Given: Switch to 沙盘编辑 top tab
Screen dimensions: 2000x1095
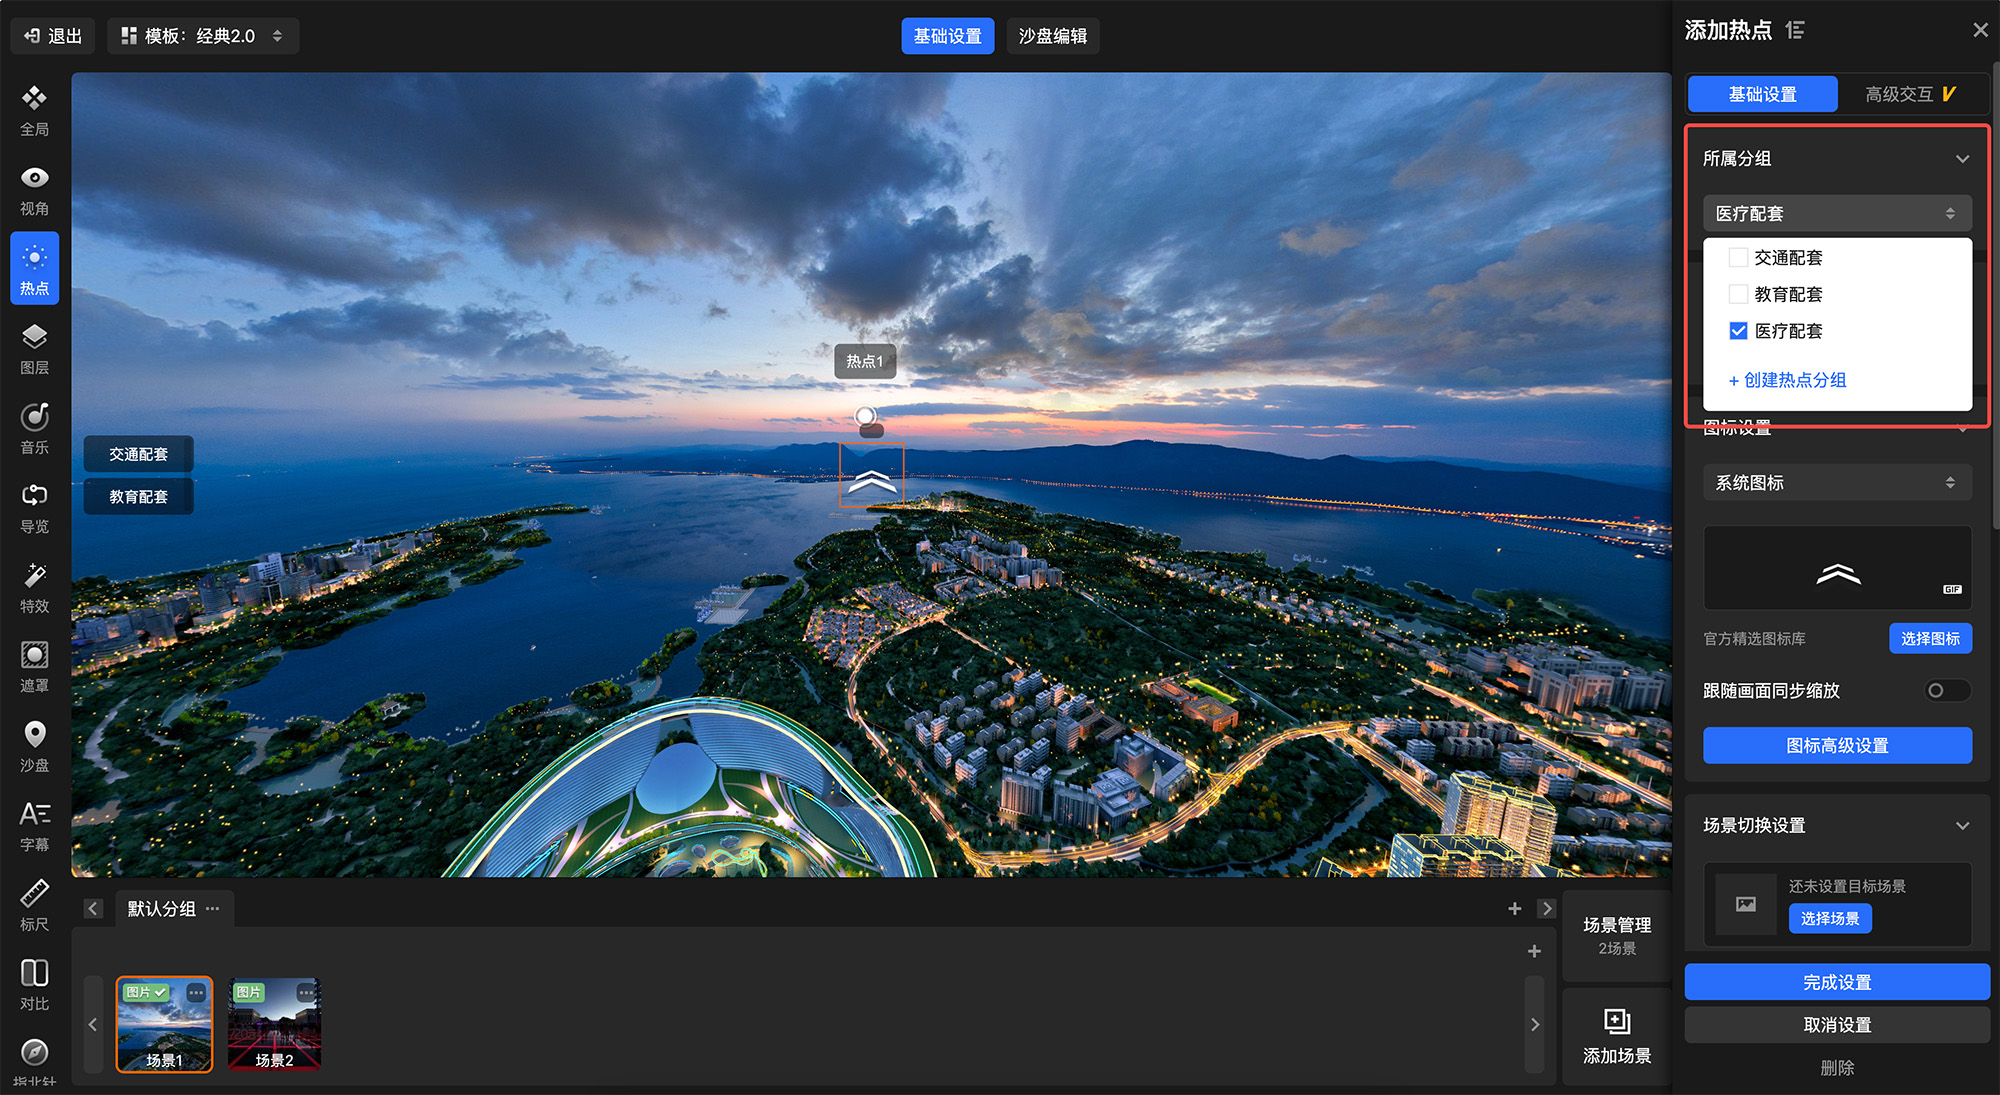Looking at the screenshot, I should point(1052,36).
